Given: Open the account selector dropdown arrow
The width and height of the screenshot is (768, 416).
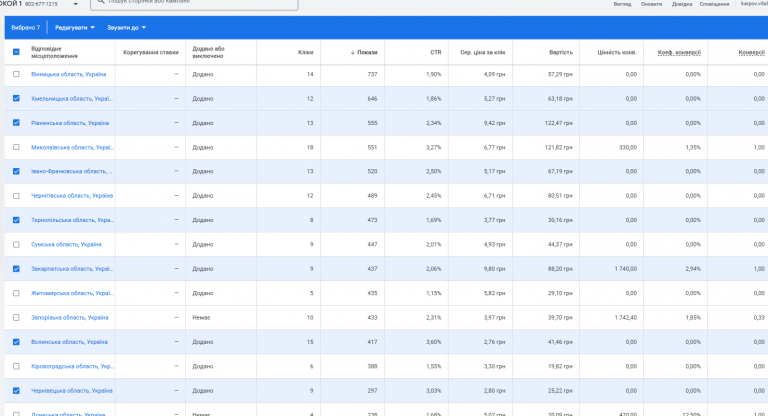Looking at the screenshot, I should pos(75,4).
